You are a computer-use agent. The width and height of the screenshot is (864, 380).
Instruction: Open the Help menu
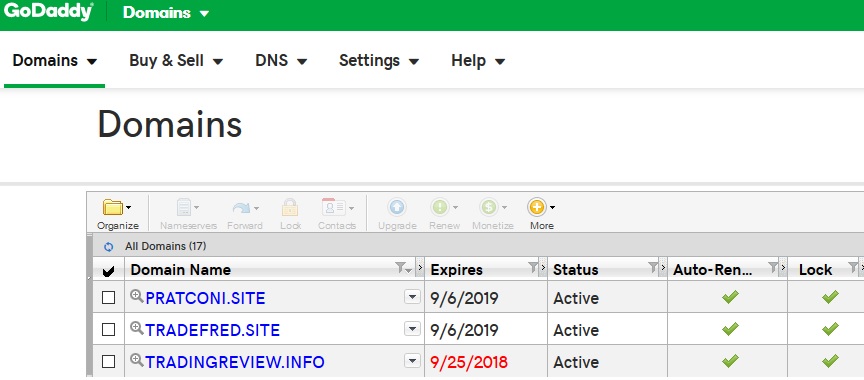pos(478,60)
